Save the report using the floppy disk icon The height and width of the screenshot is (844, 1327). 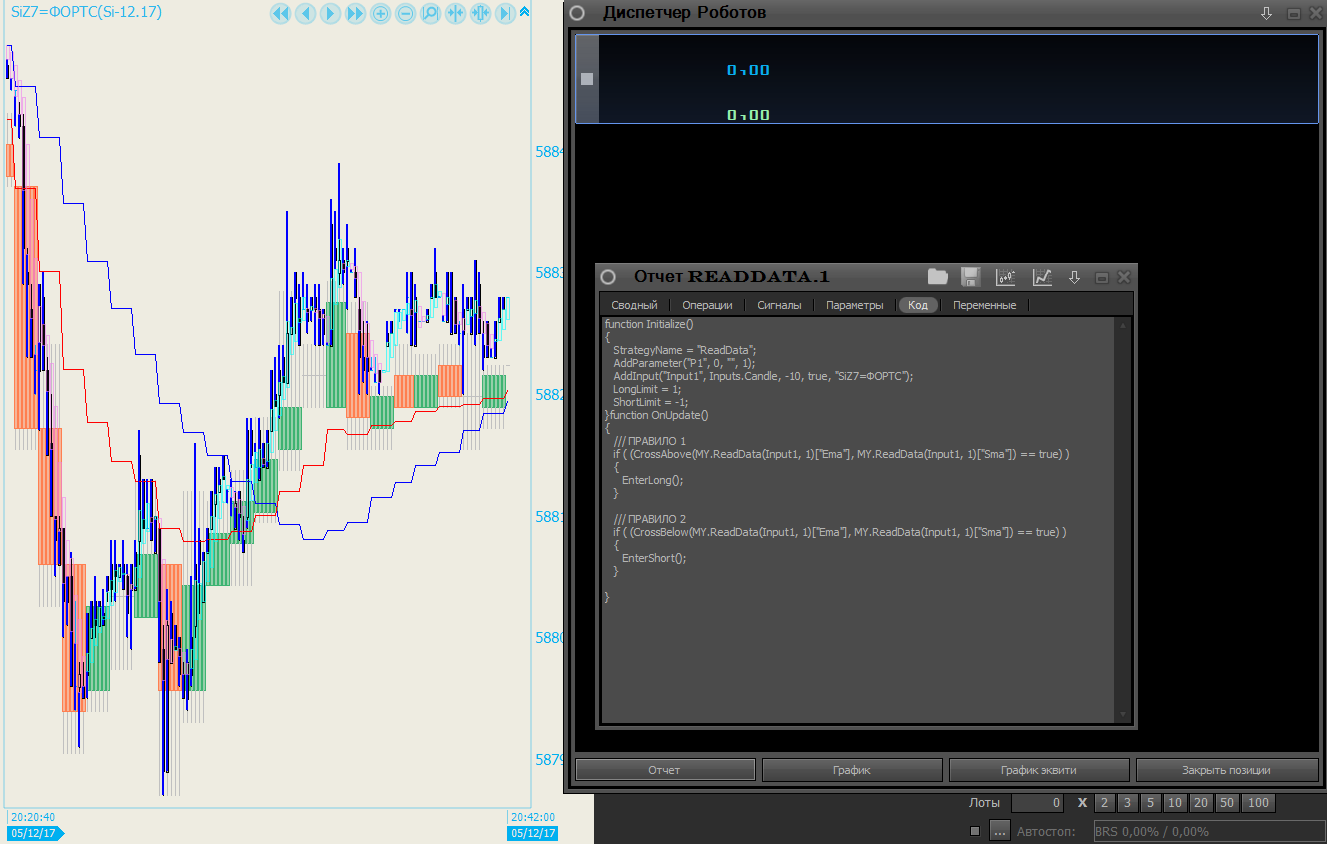970,277
